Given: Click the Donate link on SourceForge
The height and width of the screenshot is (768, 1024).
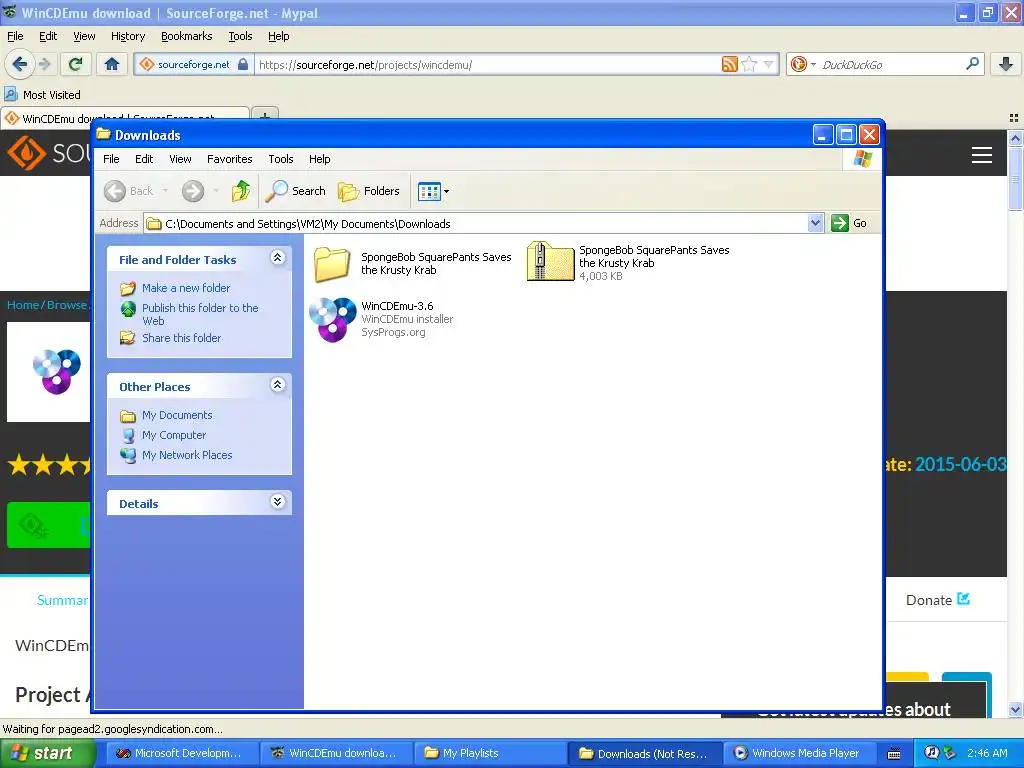Looking at the screenshot, I should click(x=938, y=600).
